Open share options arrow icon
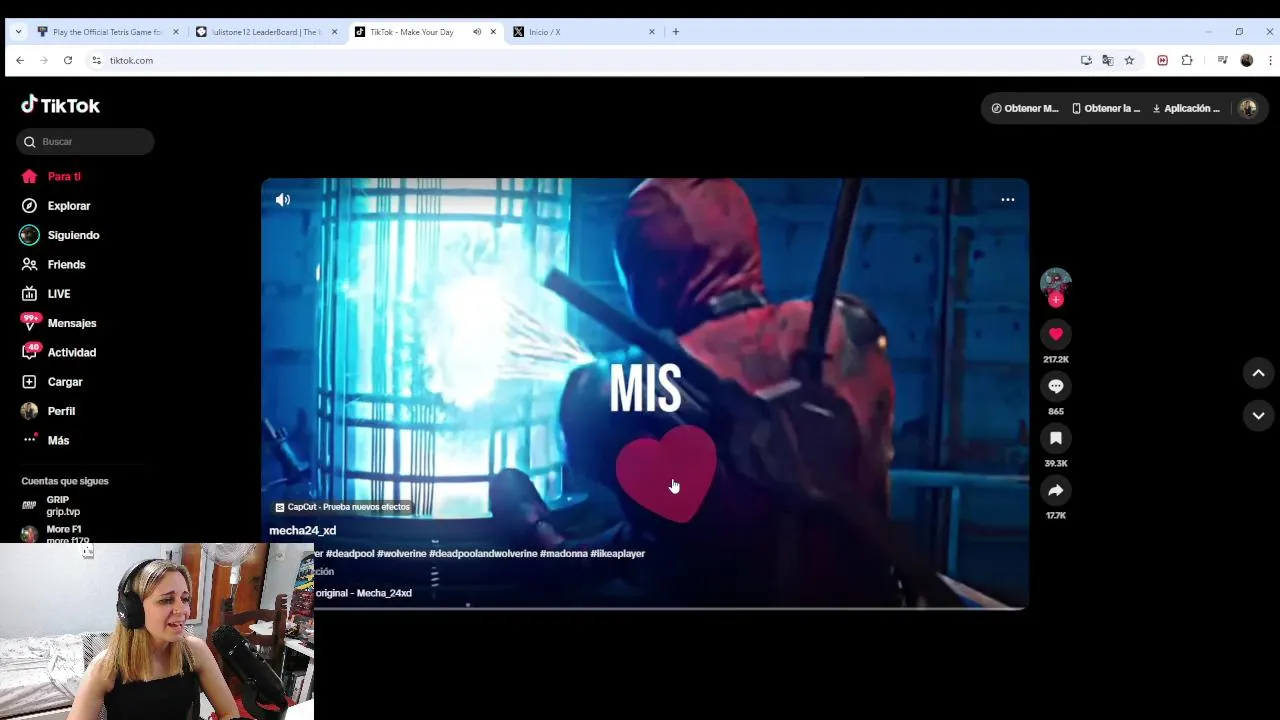 click(x=1056, y=490)
